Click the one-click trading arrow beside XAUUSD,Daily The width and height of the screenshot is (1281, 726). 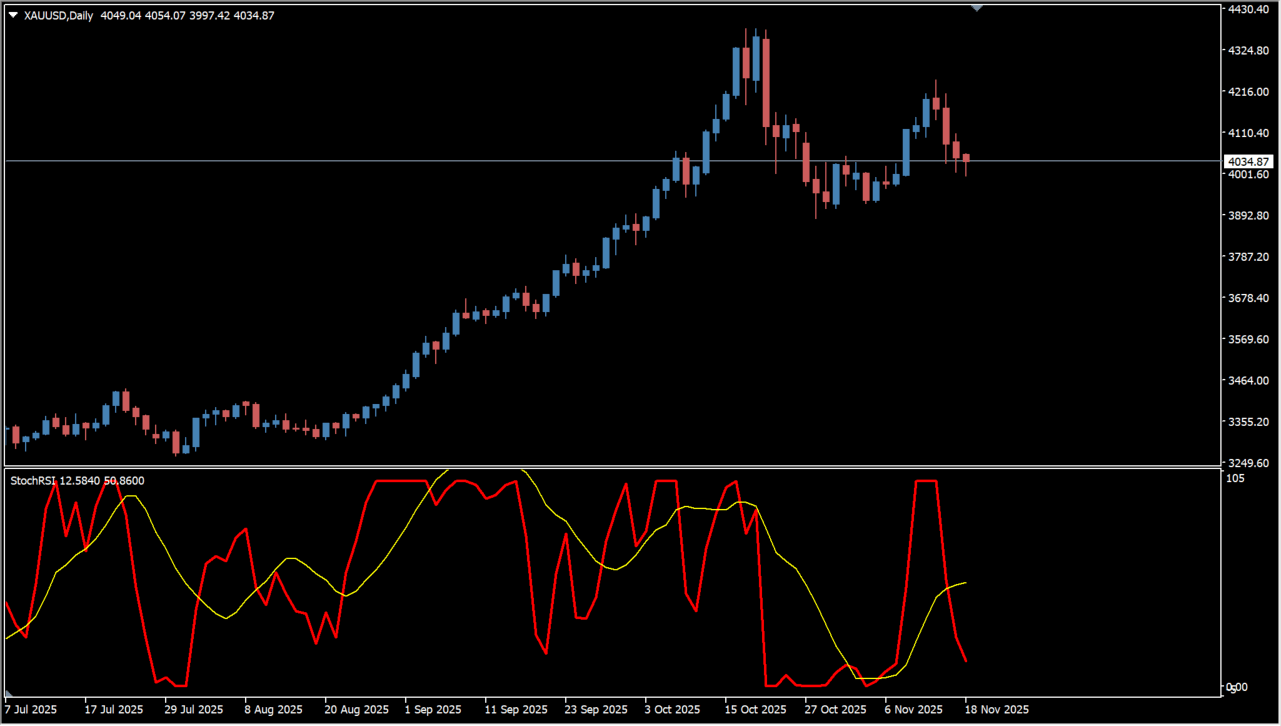click(13, 15)
